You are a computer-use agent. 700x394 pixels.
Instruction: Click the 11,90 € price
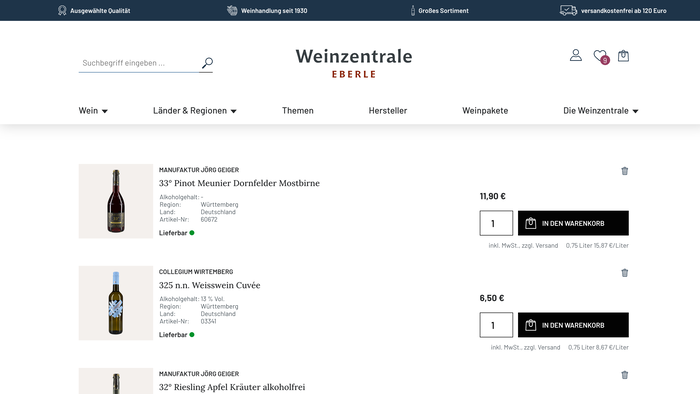coord(493,196)
